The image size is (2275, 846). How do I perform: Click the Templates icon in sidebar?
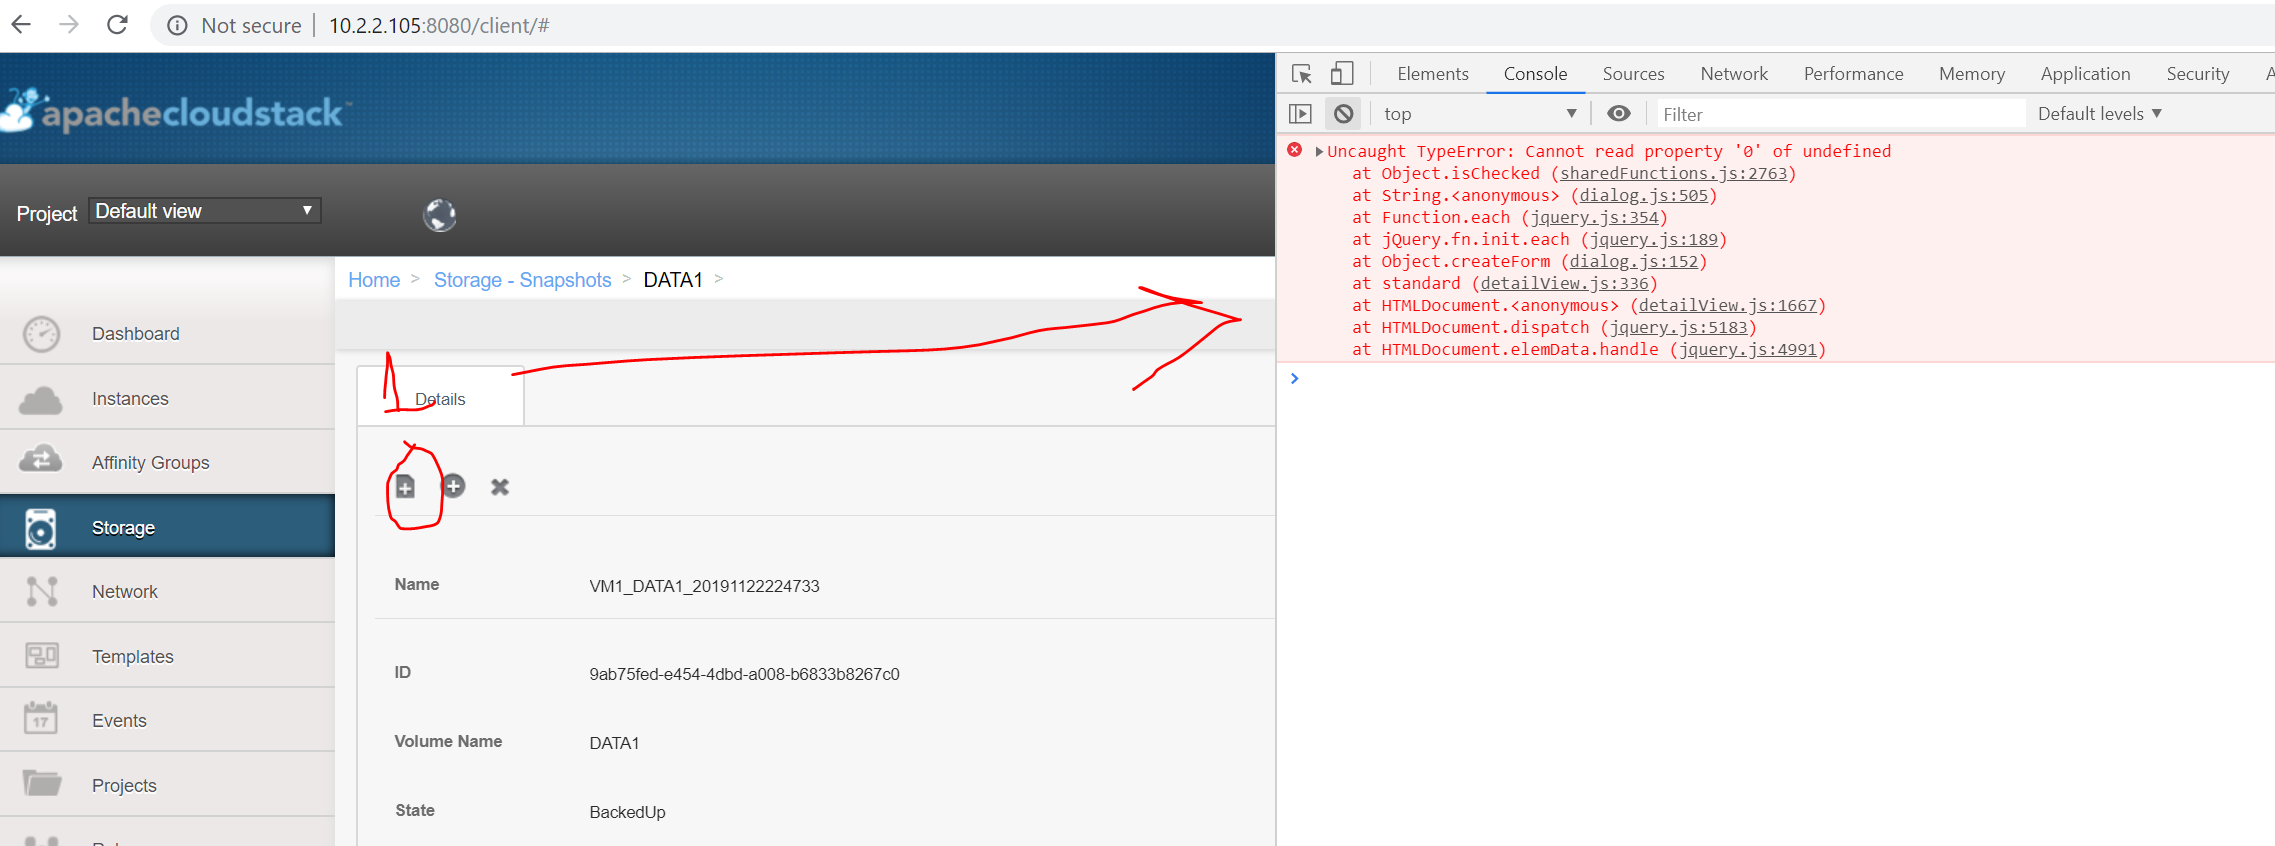[x=42, y=656]
